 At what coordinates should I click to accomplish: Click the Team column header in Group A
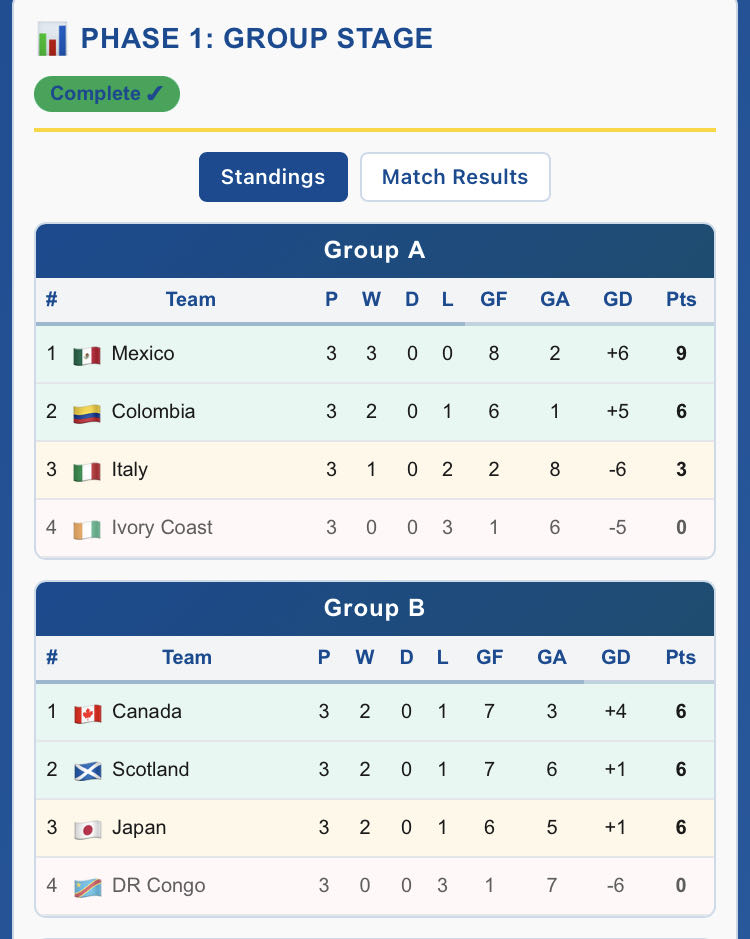point(190,299)
